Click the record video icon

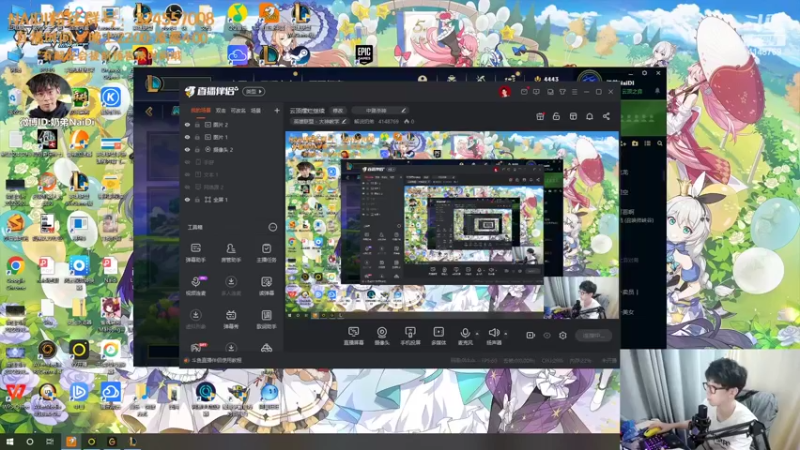coord(531,335)
